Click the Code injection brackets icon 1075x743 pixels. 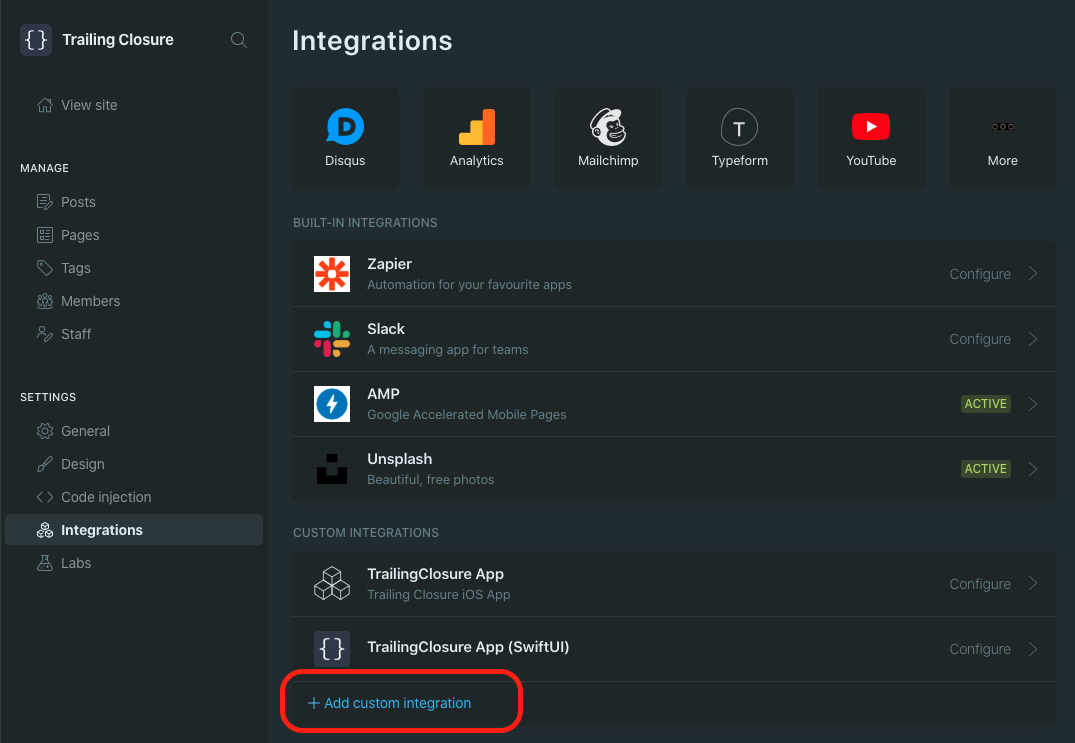click(45, 497)
